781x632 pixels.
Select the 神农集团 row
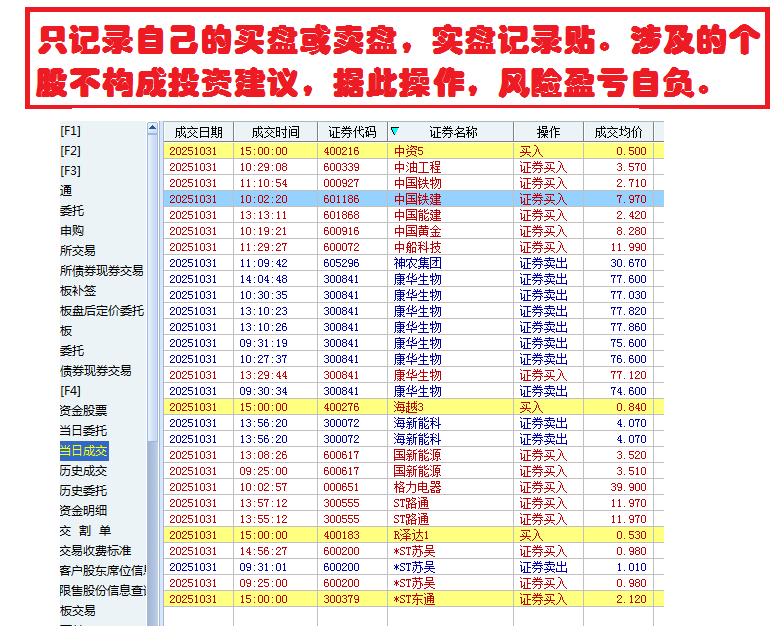pos(413,263)
